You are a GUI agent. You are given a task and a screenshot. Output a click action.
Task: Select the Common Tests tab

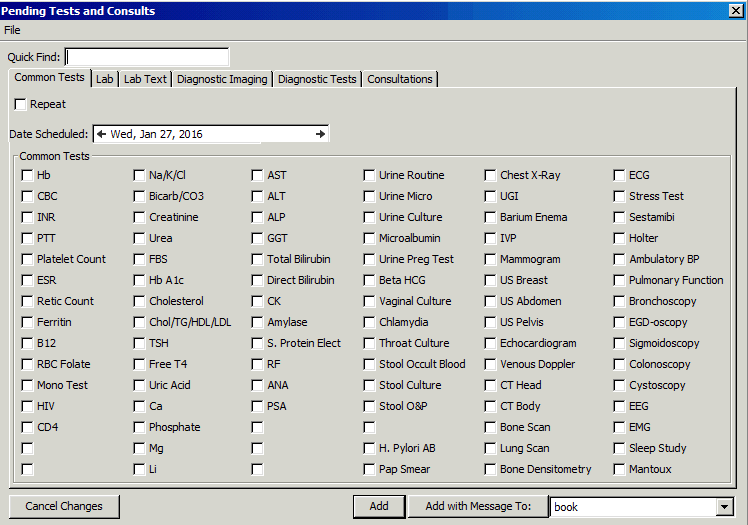click(49, 77)
